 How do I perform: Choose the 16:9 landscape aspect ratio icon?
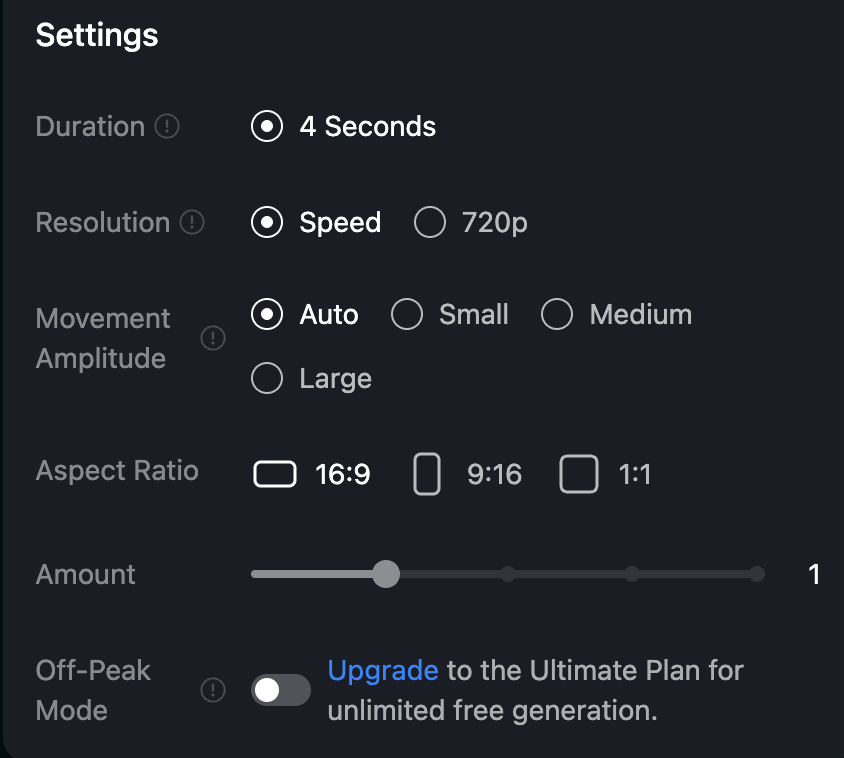pyautogui.click(x=275, y=473)
